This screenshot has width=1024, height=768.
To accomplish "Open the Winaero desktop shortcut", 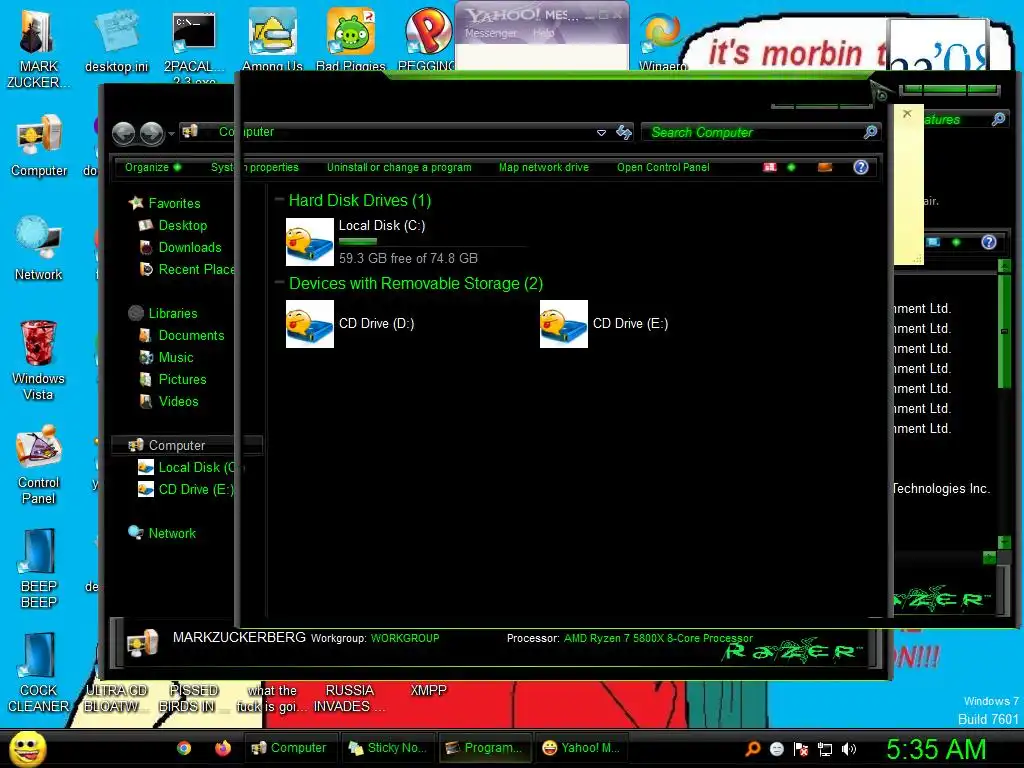I will click(x=662, y=42).
